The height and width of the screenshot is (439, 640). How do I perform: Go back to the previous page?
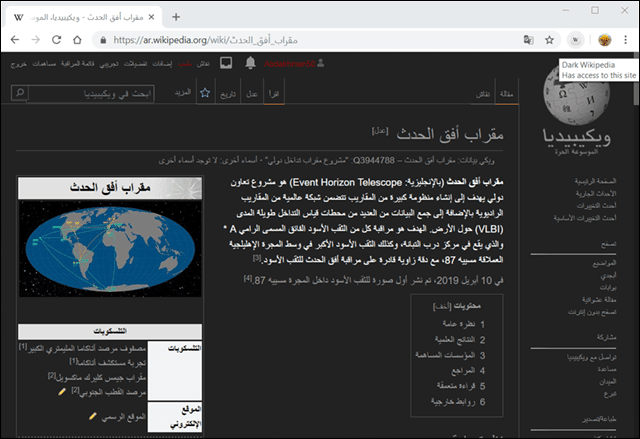point(15,40)
